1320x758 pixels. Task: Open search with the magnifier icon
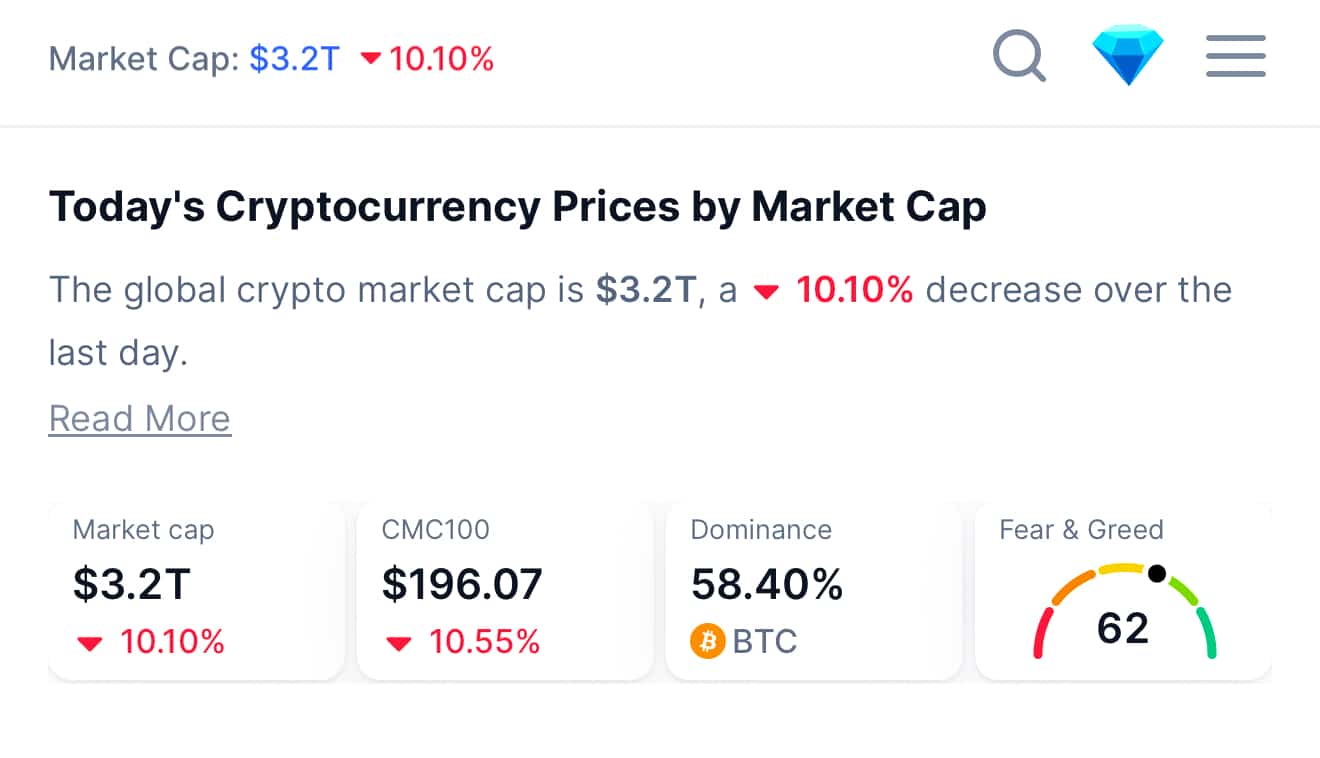tap(1019, 56)
